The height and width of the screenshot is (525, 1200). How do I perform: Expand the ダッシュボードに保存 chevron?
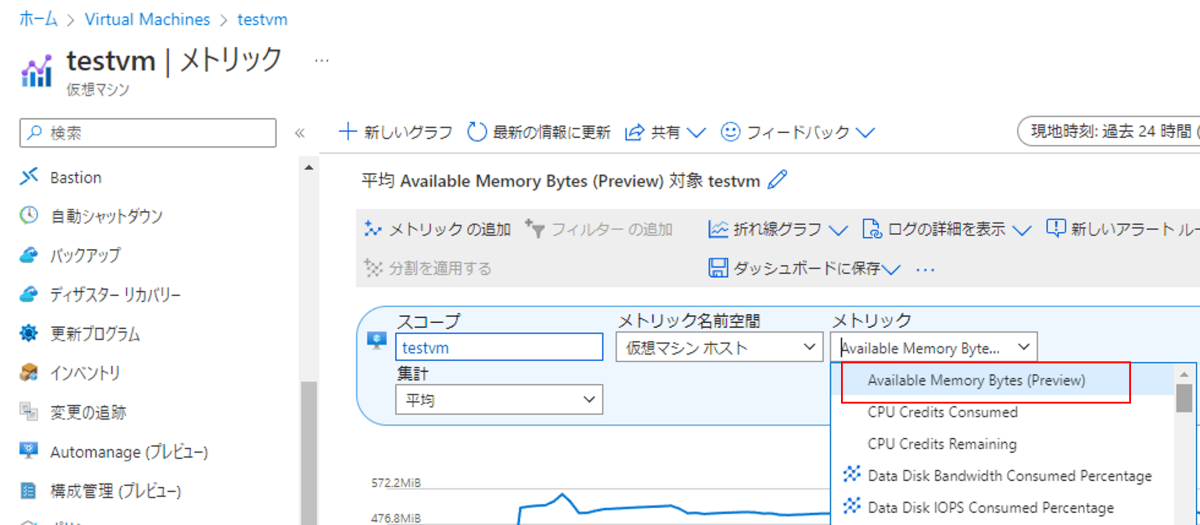tap(891, 269)
